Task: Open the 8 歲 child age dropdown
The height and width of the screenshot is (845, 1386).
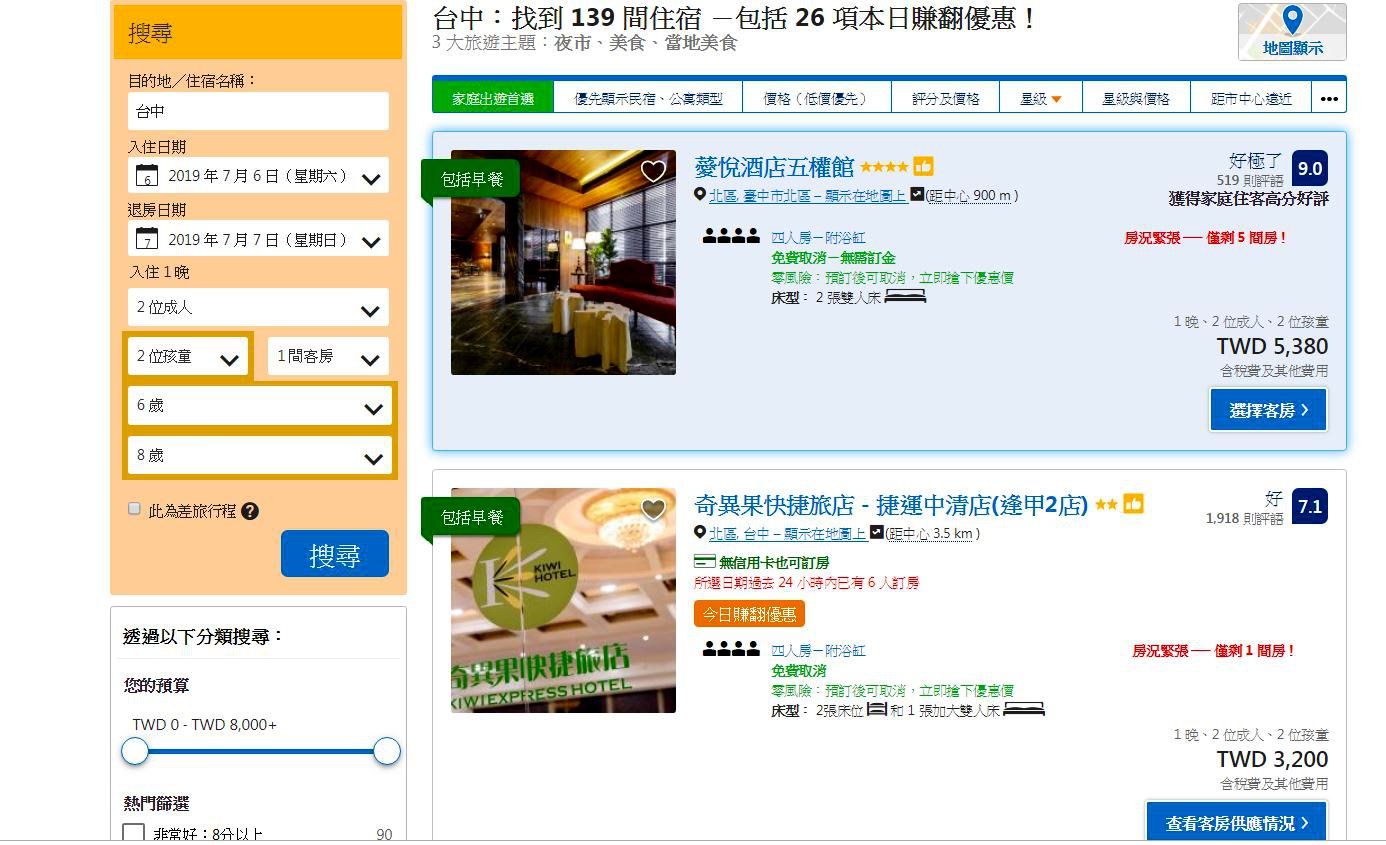Action: [260, 456]
